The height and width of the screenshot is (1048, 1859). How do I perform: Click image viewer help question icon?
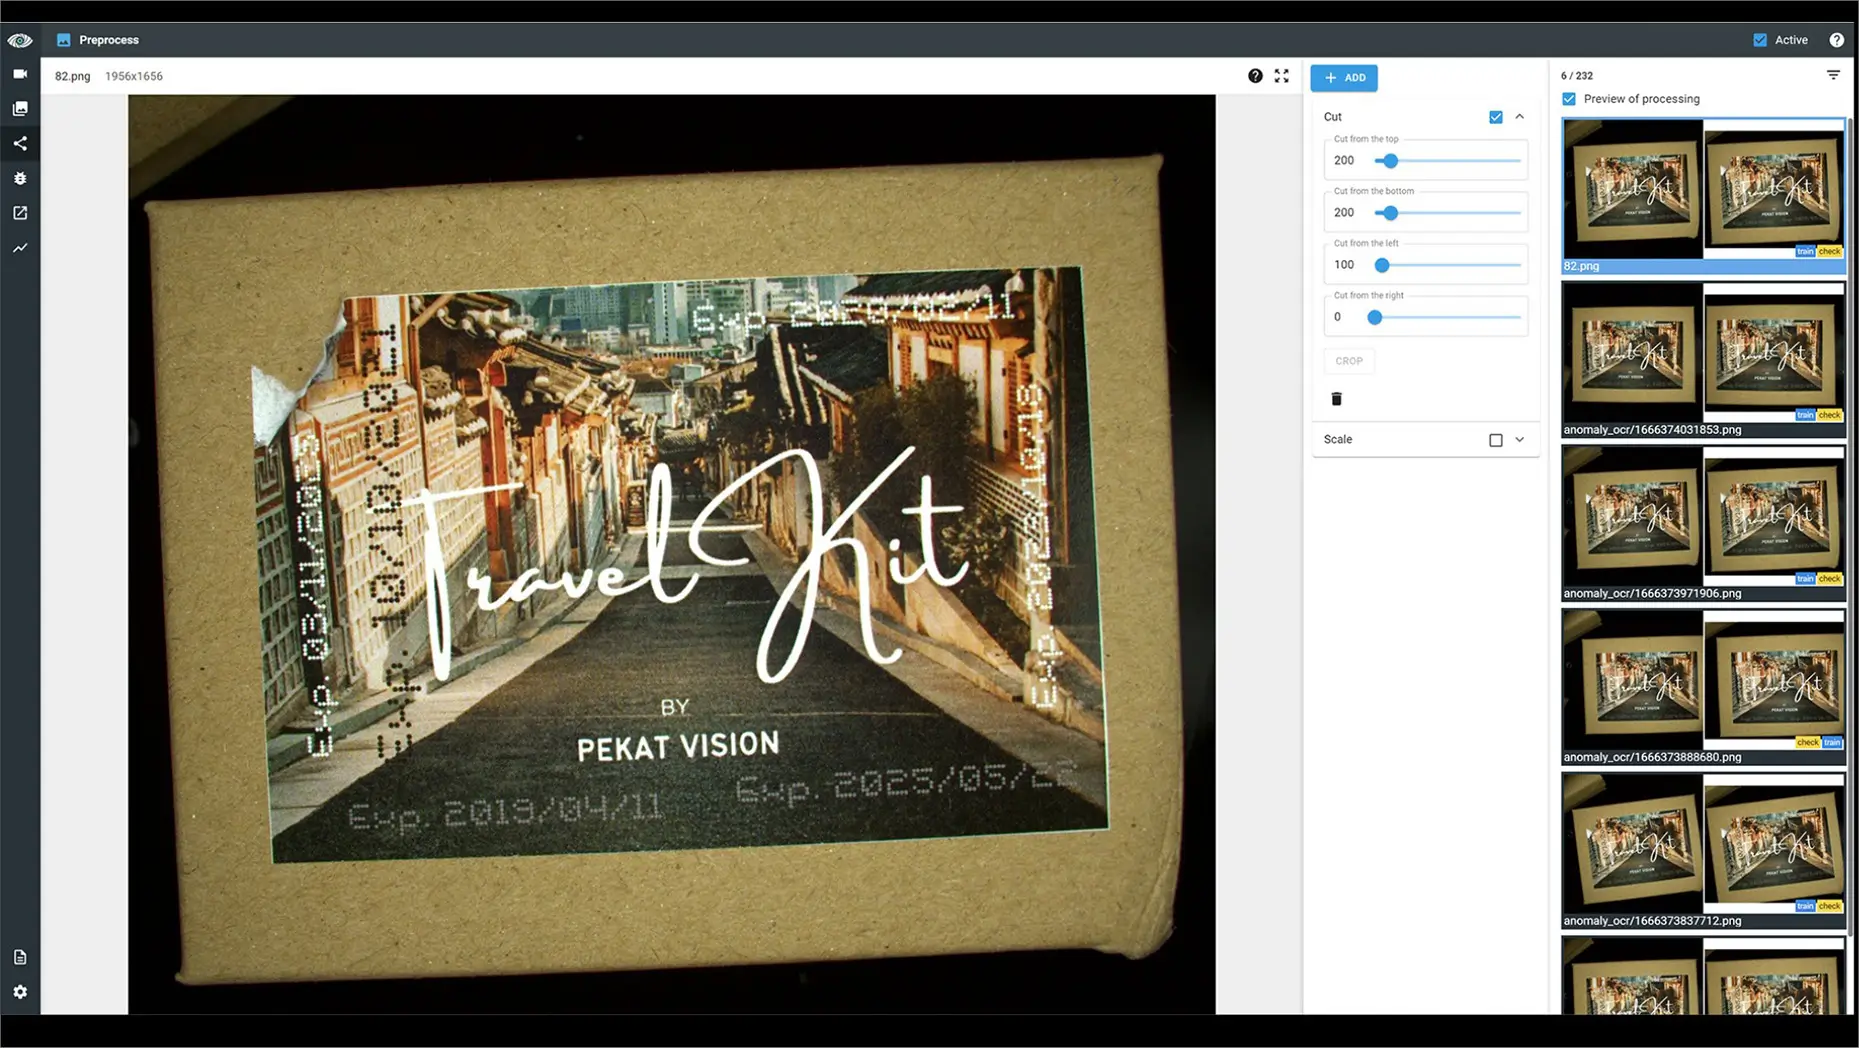1255,76
